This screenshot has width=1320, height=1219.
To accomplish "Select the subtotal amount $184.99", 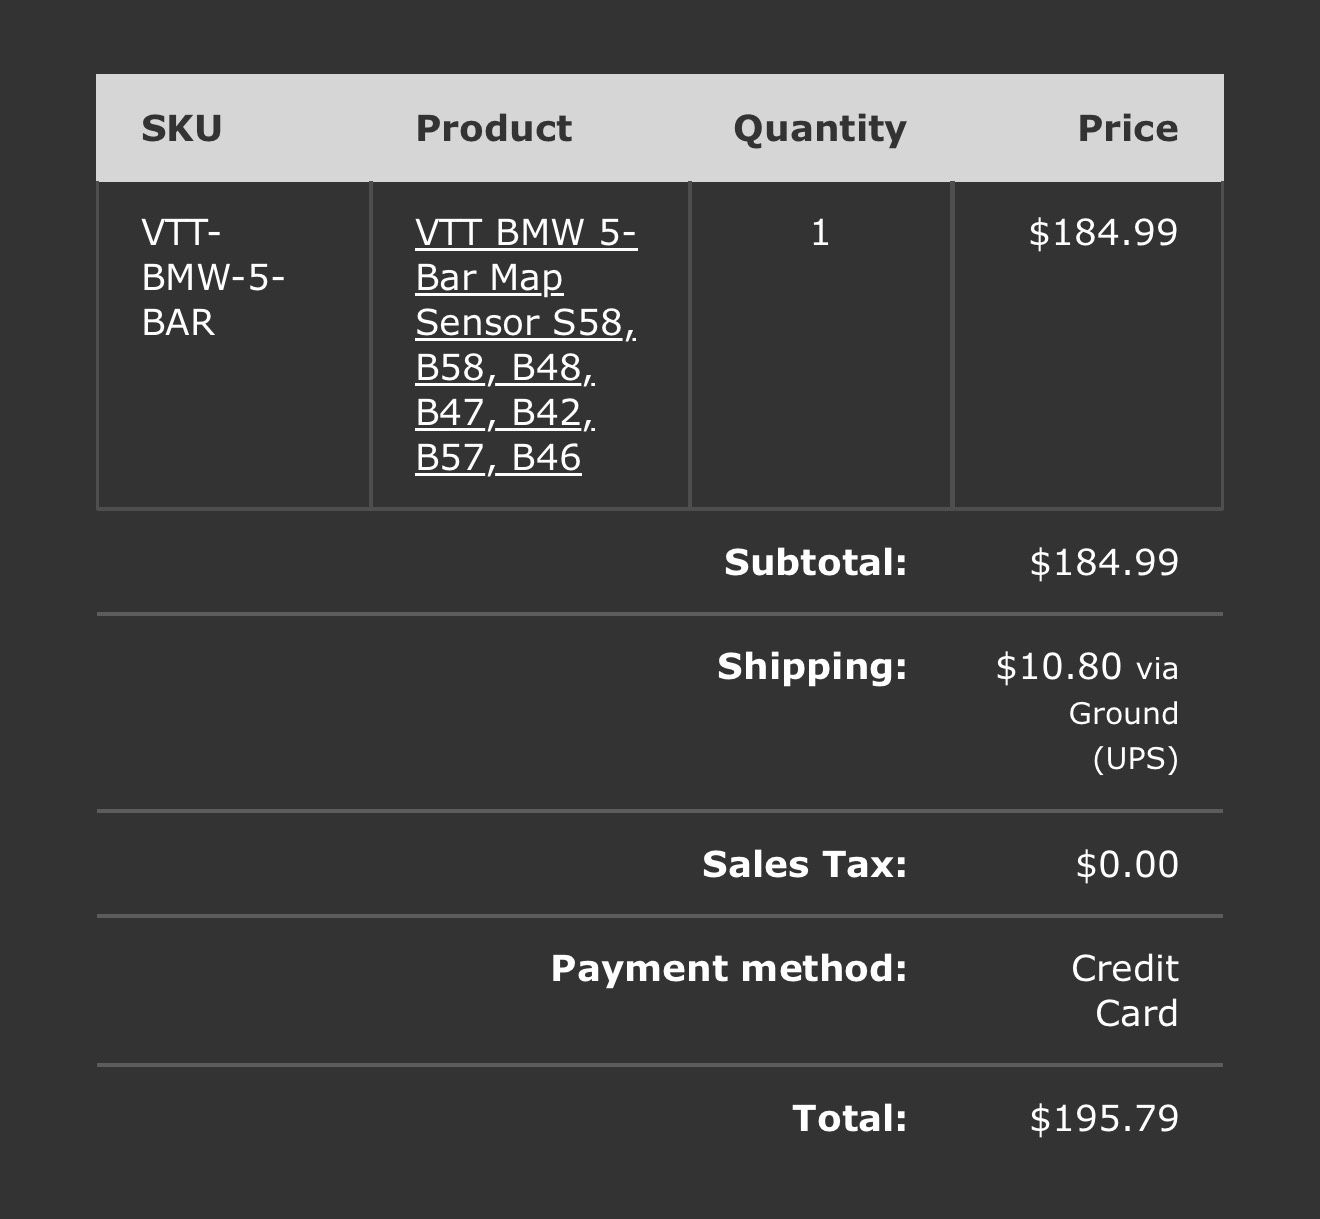I will tap(1103, 562).
